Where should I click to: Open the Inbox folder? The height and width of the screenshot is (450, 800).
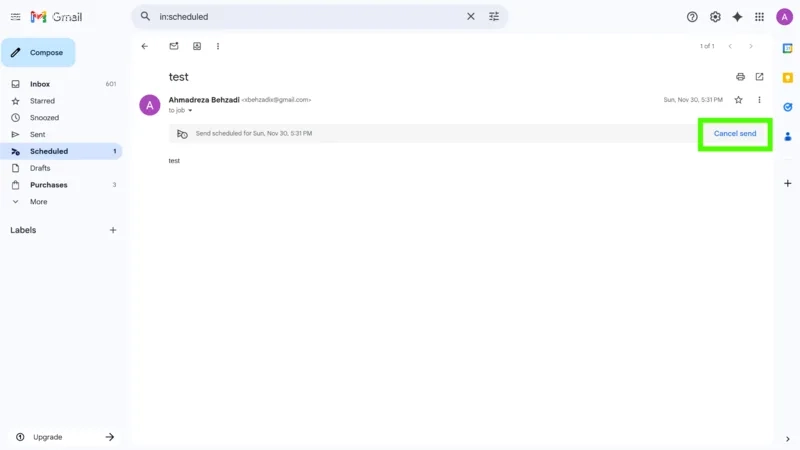[40, 84]
